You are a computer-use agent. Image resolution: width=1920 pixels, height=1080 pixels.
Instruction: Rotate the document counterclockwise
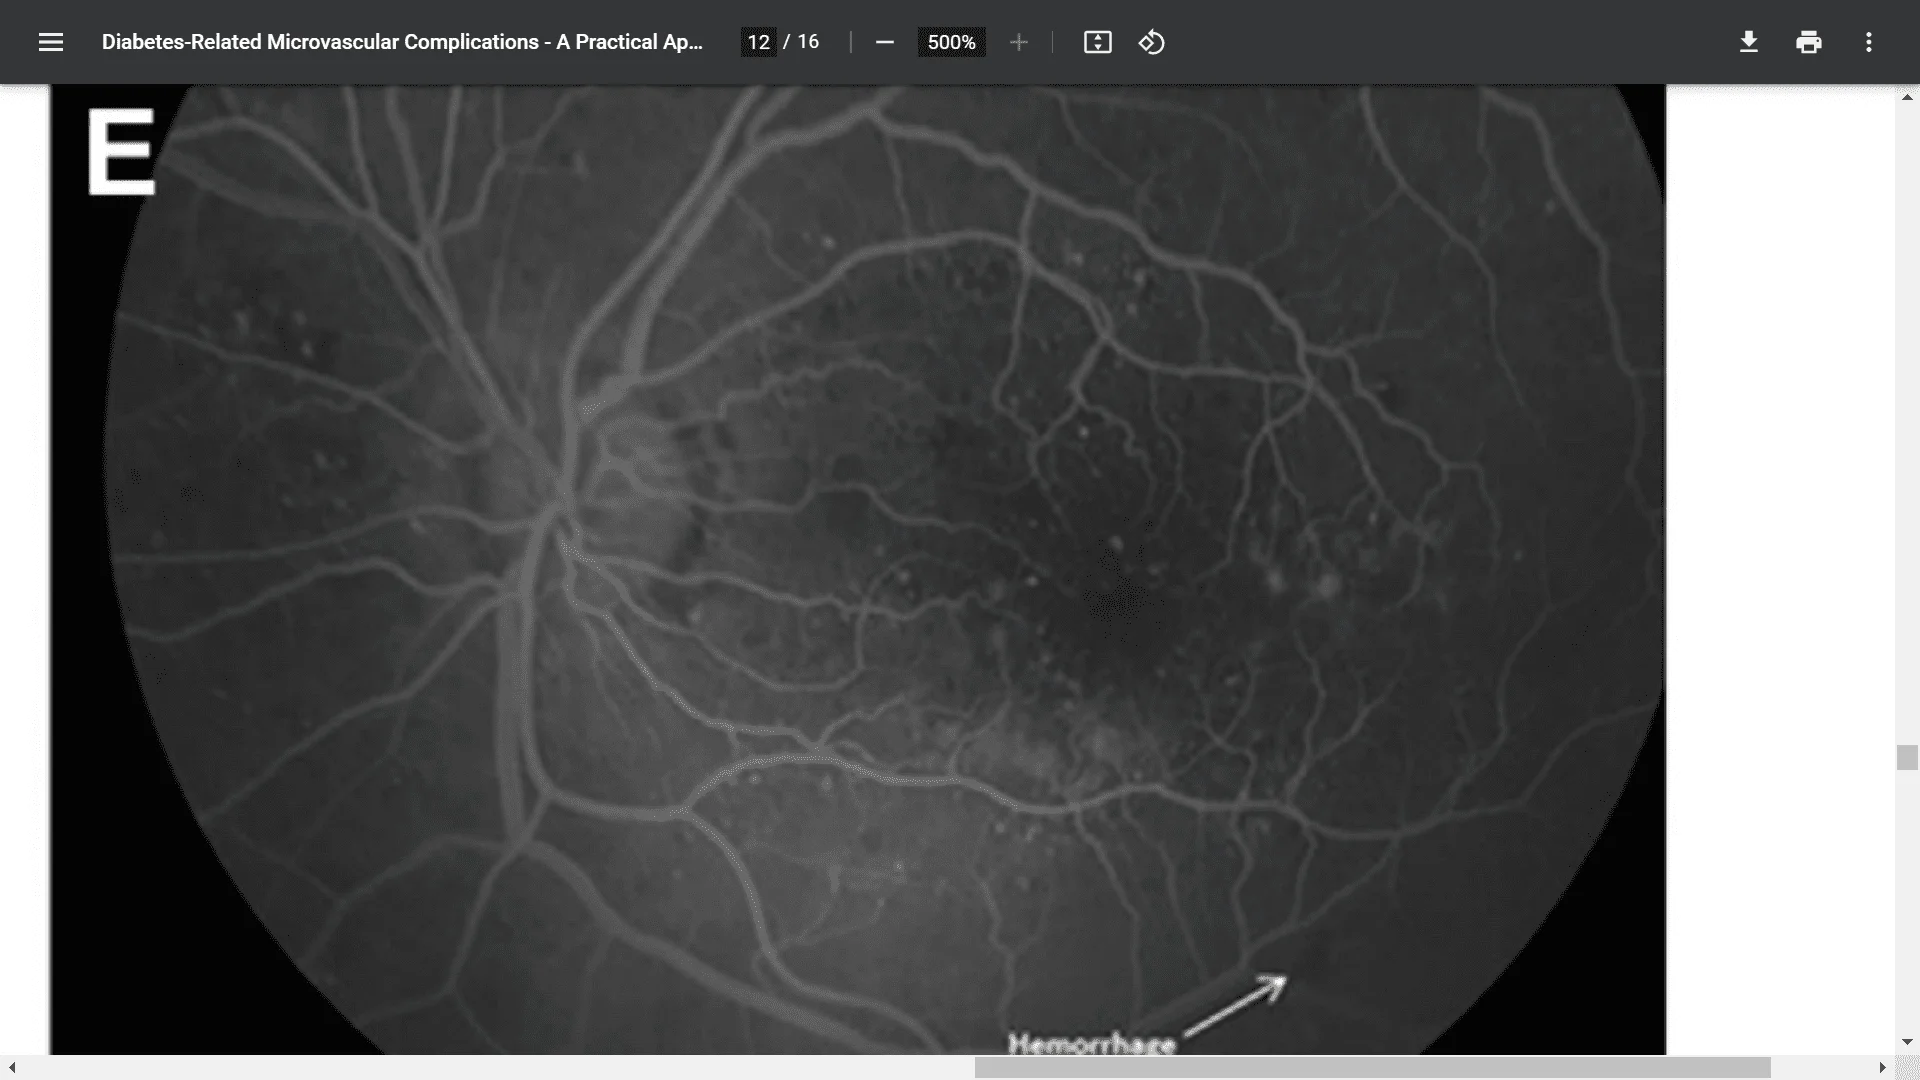1152,42
